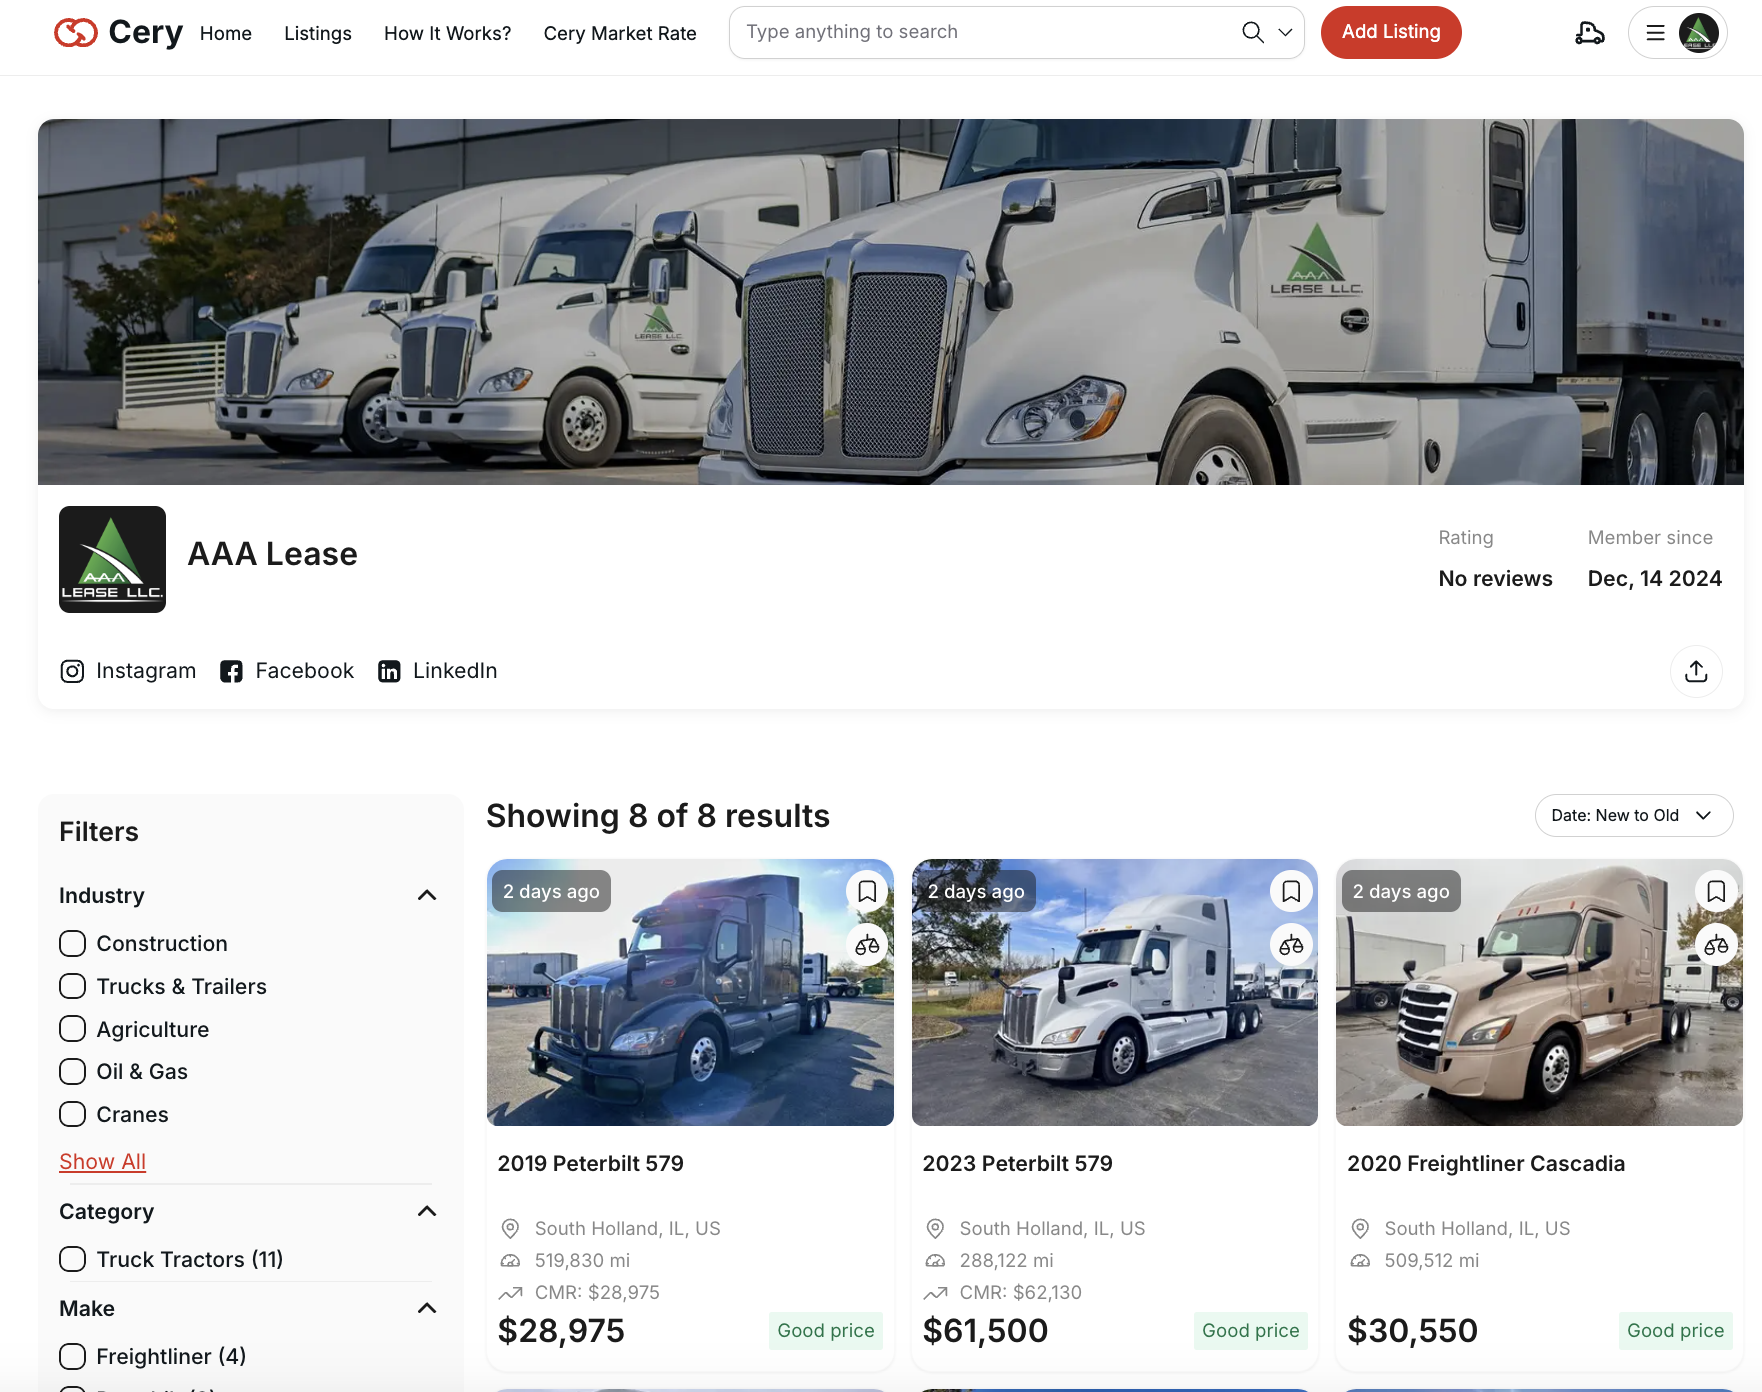
Task: Compare the 2019 Peterbilt 579 listing
Action: point(867,945)
